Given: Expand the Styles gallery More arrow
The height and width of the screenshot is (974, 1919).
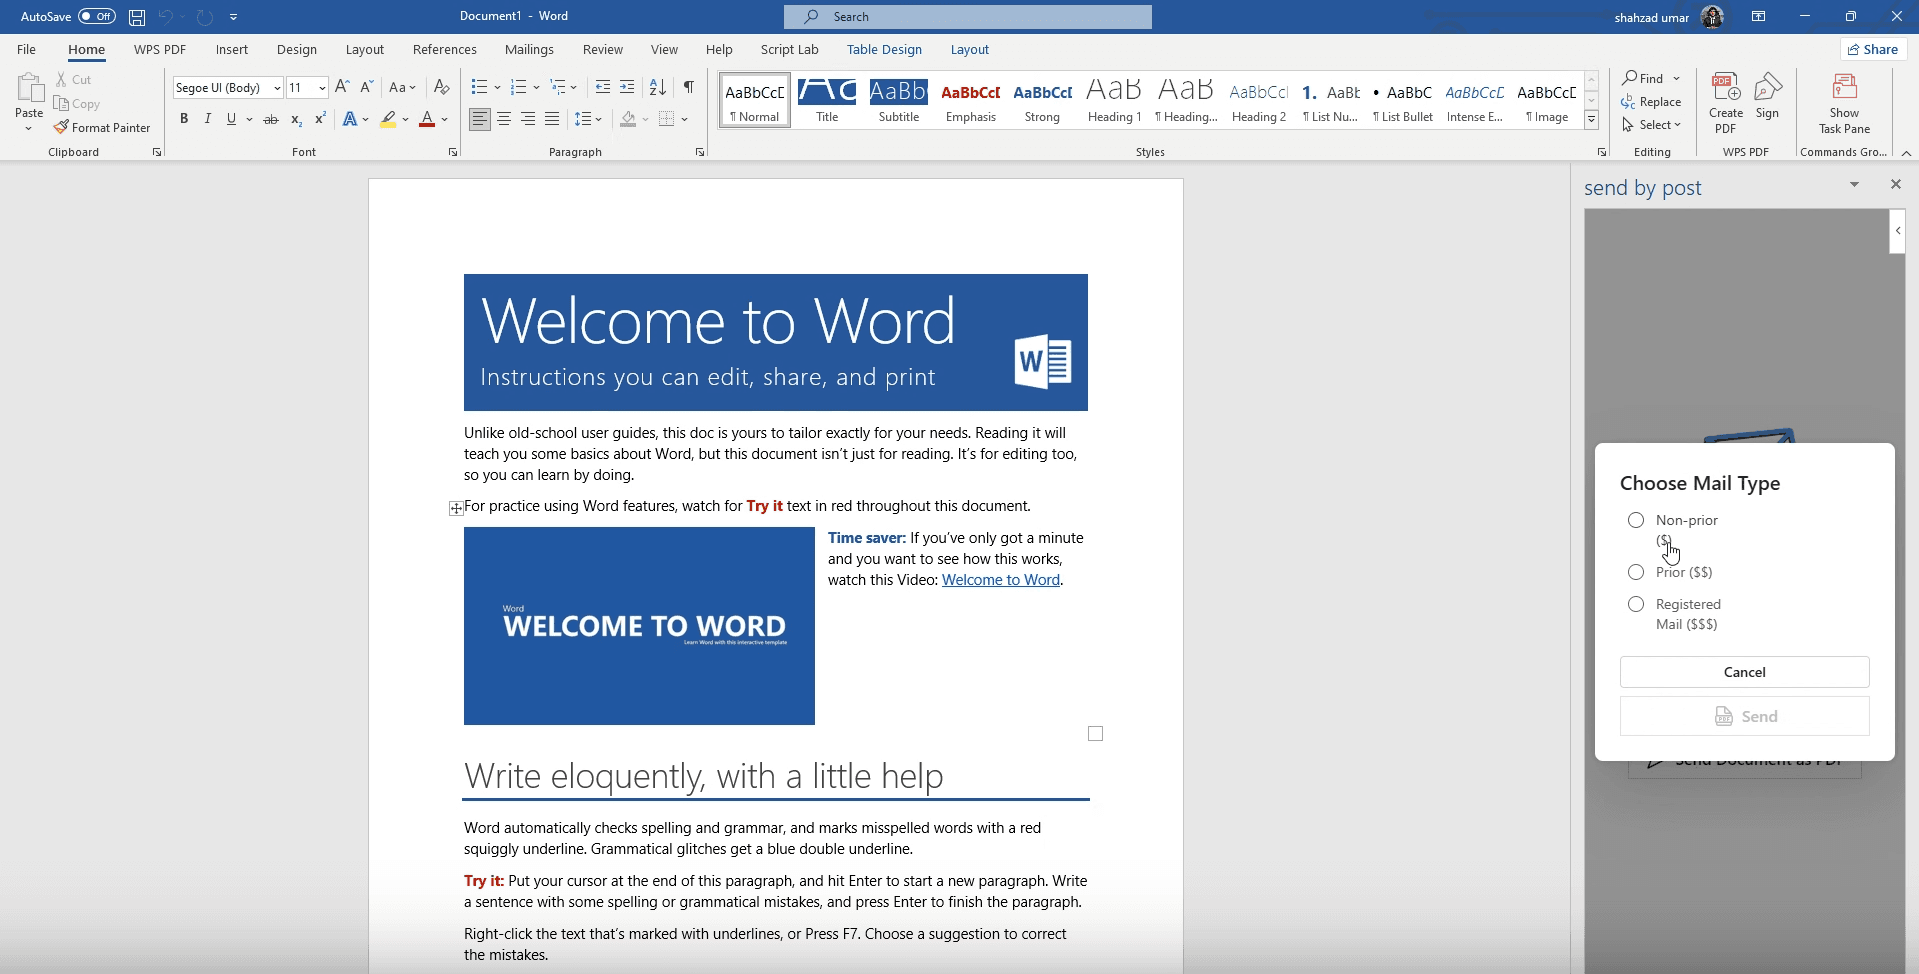Looking at the screenshot, I should coord(1591,120).
